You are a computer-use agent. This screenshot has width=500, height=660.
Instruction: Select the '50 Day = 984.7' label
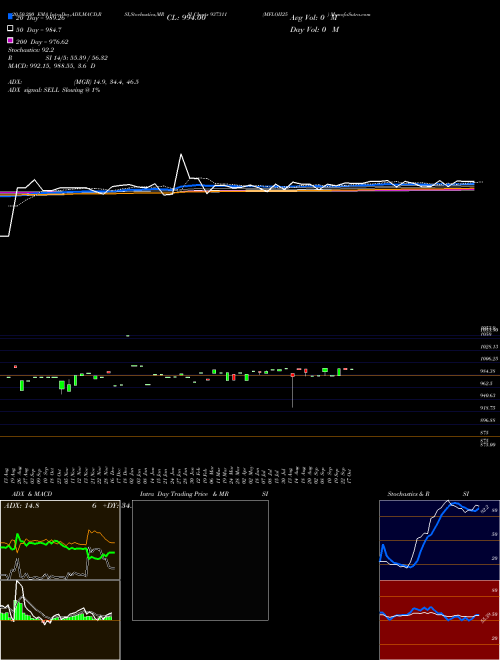coord(38,30)
